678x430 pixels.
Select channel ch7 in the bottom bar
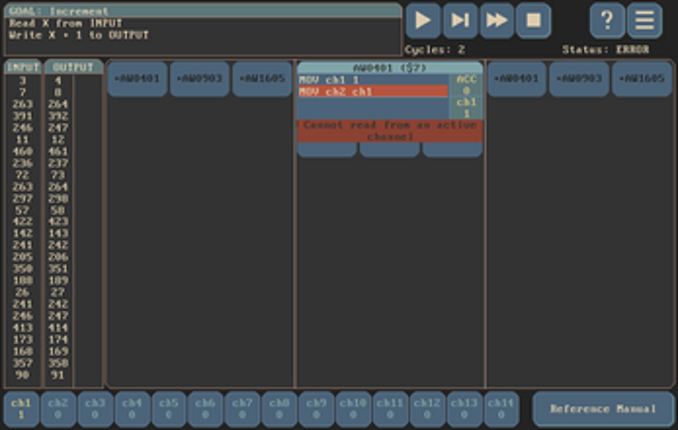tap(243, 409)
